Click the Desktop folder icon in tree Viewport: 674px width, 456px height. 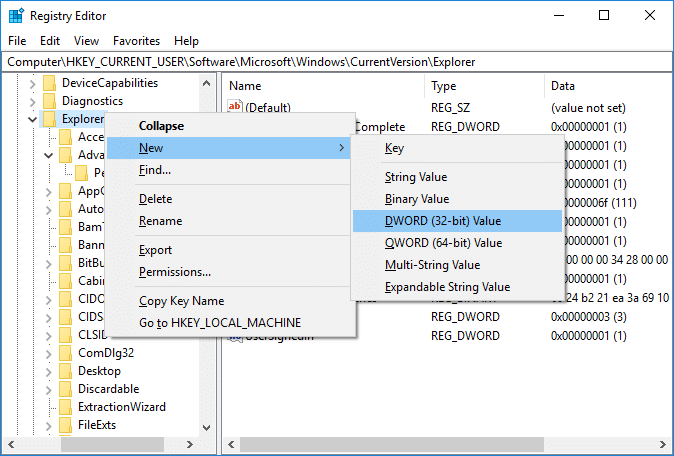65,371
